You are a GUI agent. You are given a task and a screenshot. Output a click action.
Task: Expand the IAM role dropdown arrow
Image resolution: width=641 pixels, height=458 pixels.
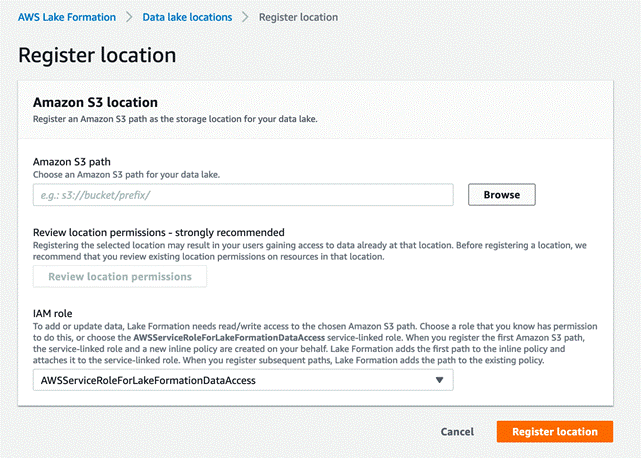(x=439, y=380)
